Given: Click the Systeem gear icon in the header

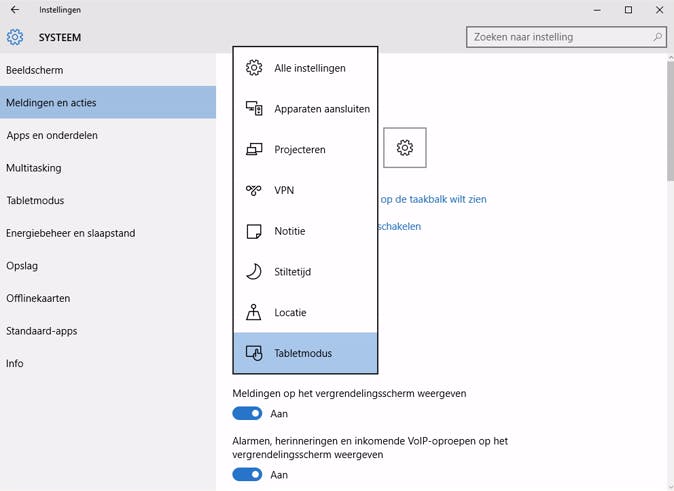Looking at the screenshot, I should tap(15, 38).
